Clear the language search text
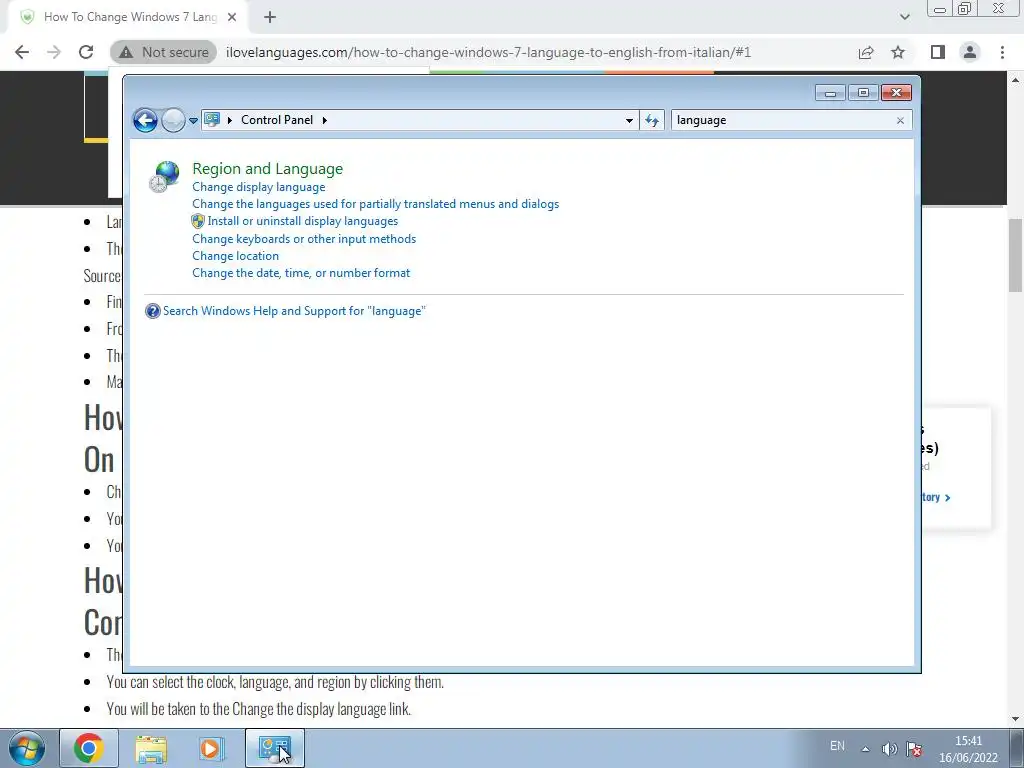The image size is (1024, 768). [x=901, y=120]
